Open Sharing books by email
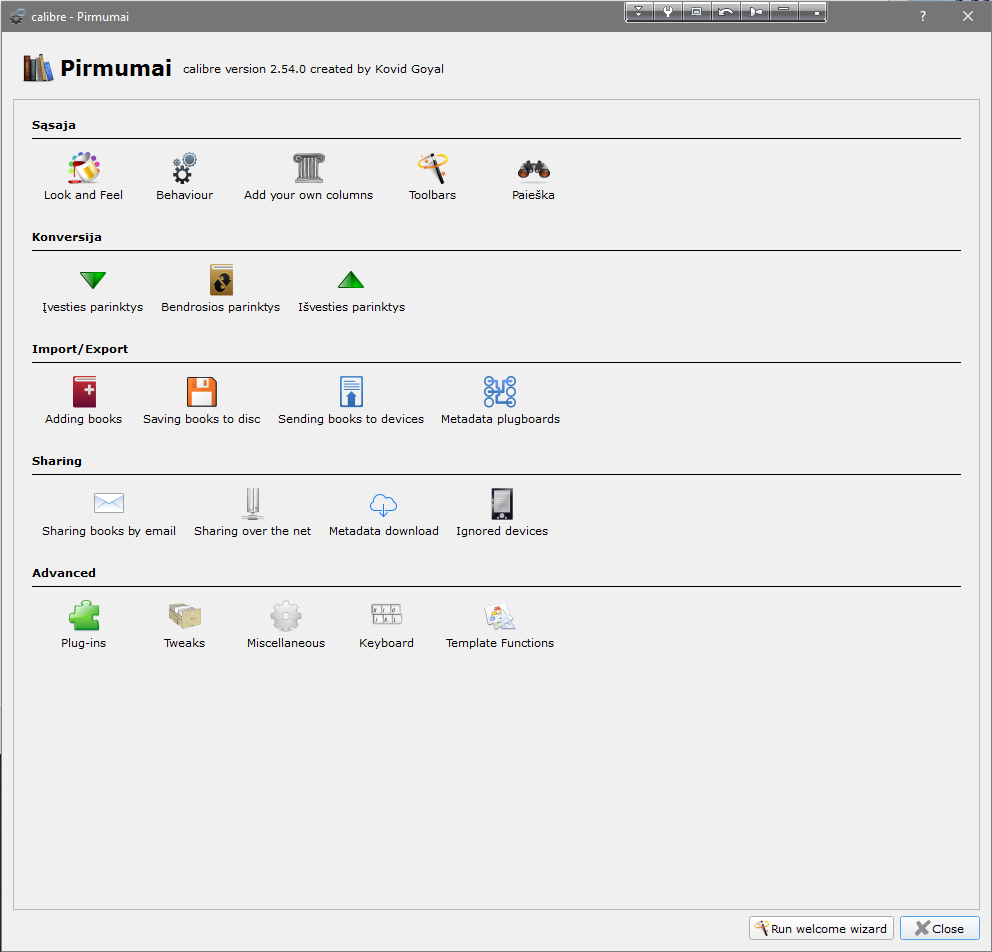 109,512
